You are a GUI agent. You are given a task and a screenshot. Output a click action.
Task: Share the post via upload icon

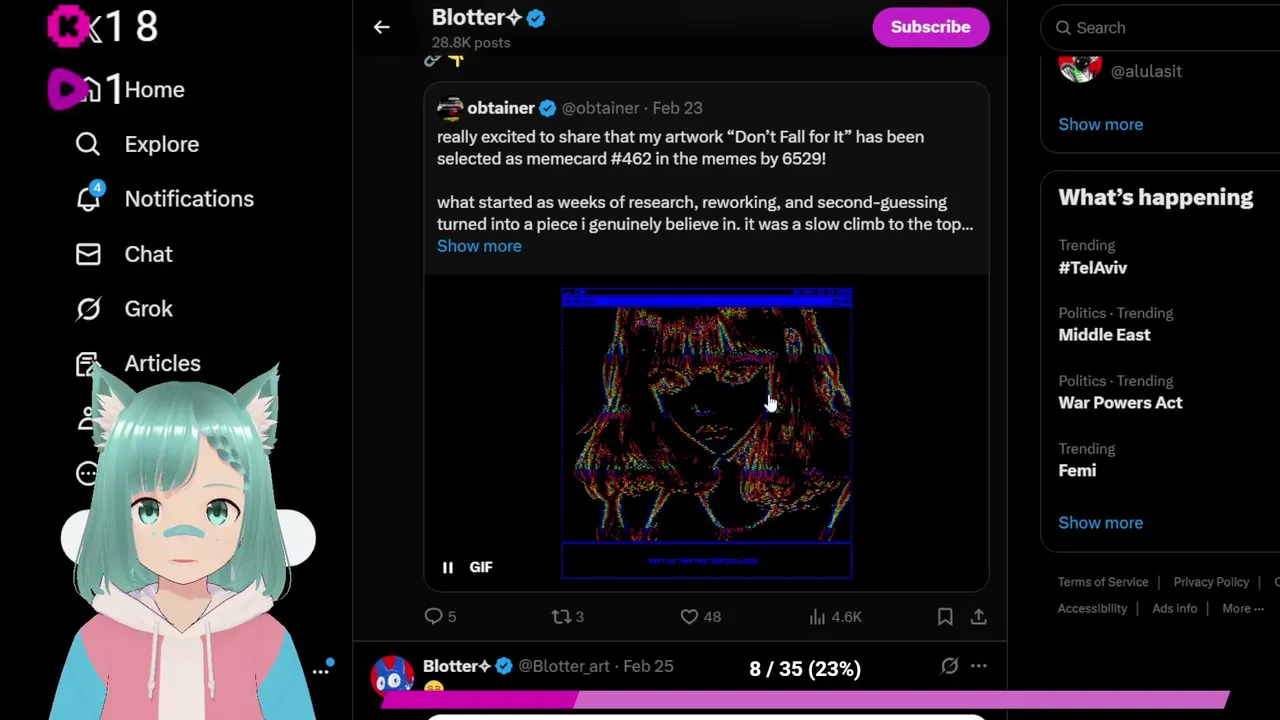coord(979,617)
